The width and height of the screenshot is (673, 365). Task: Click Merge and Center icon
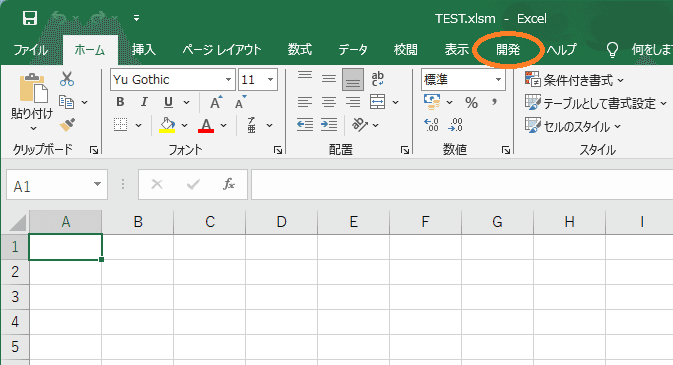(x=377, y=102)
